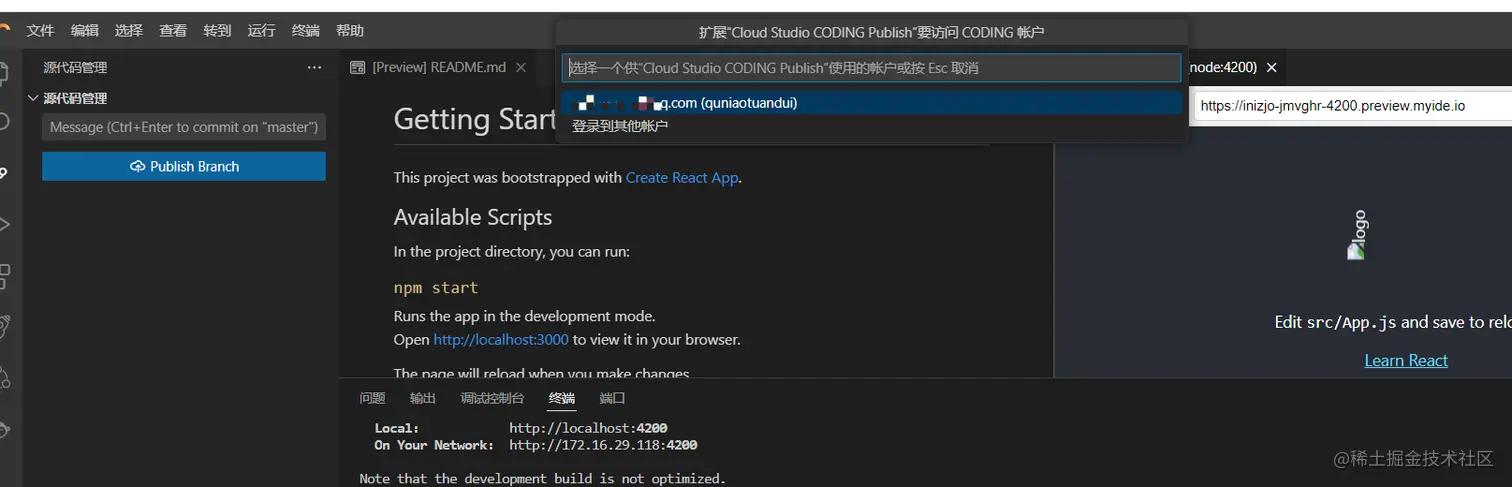
Task: Open the 编辑 menu
Action: point(85,31)
